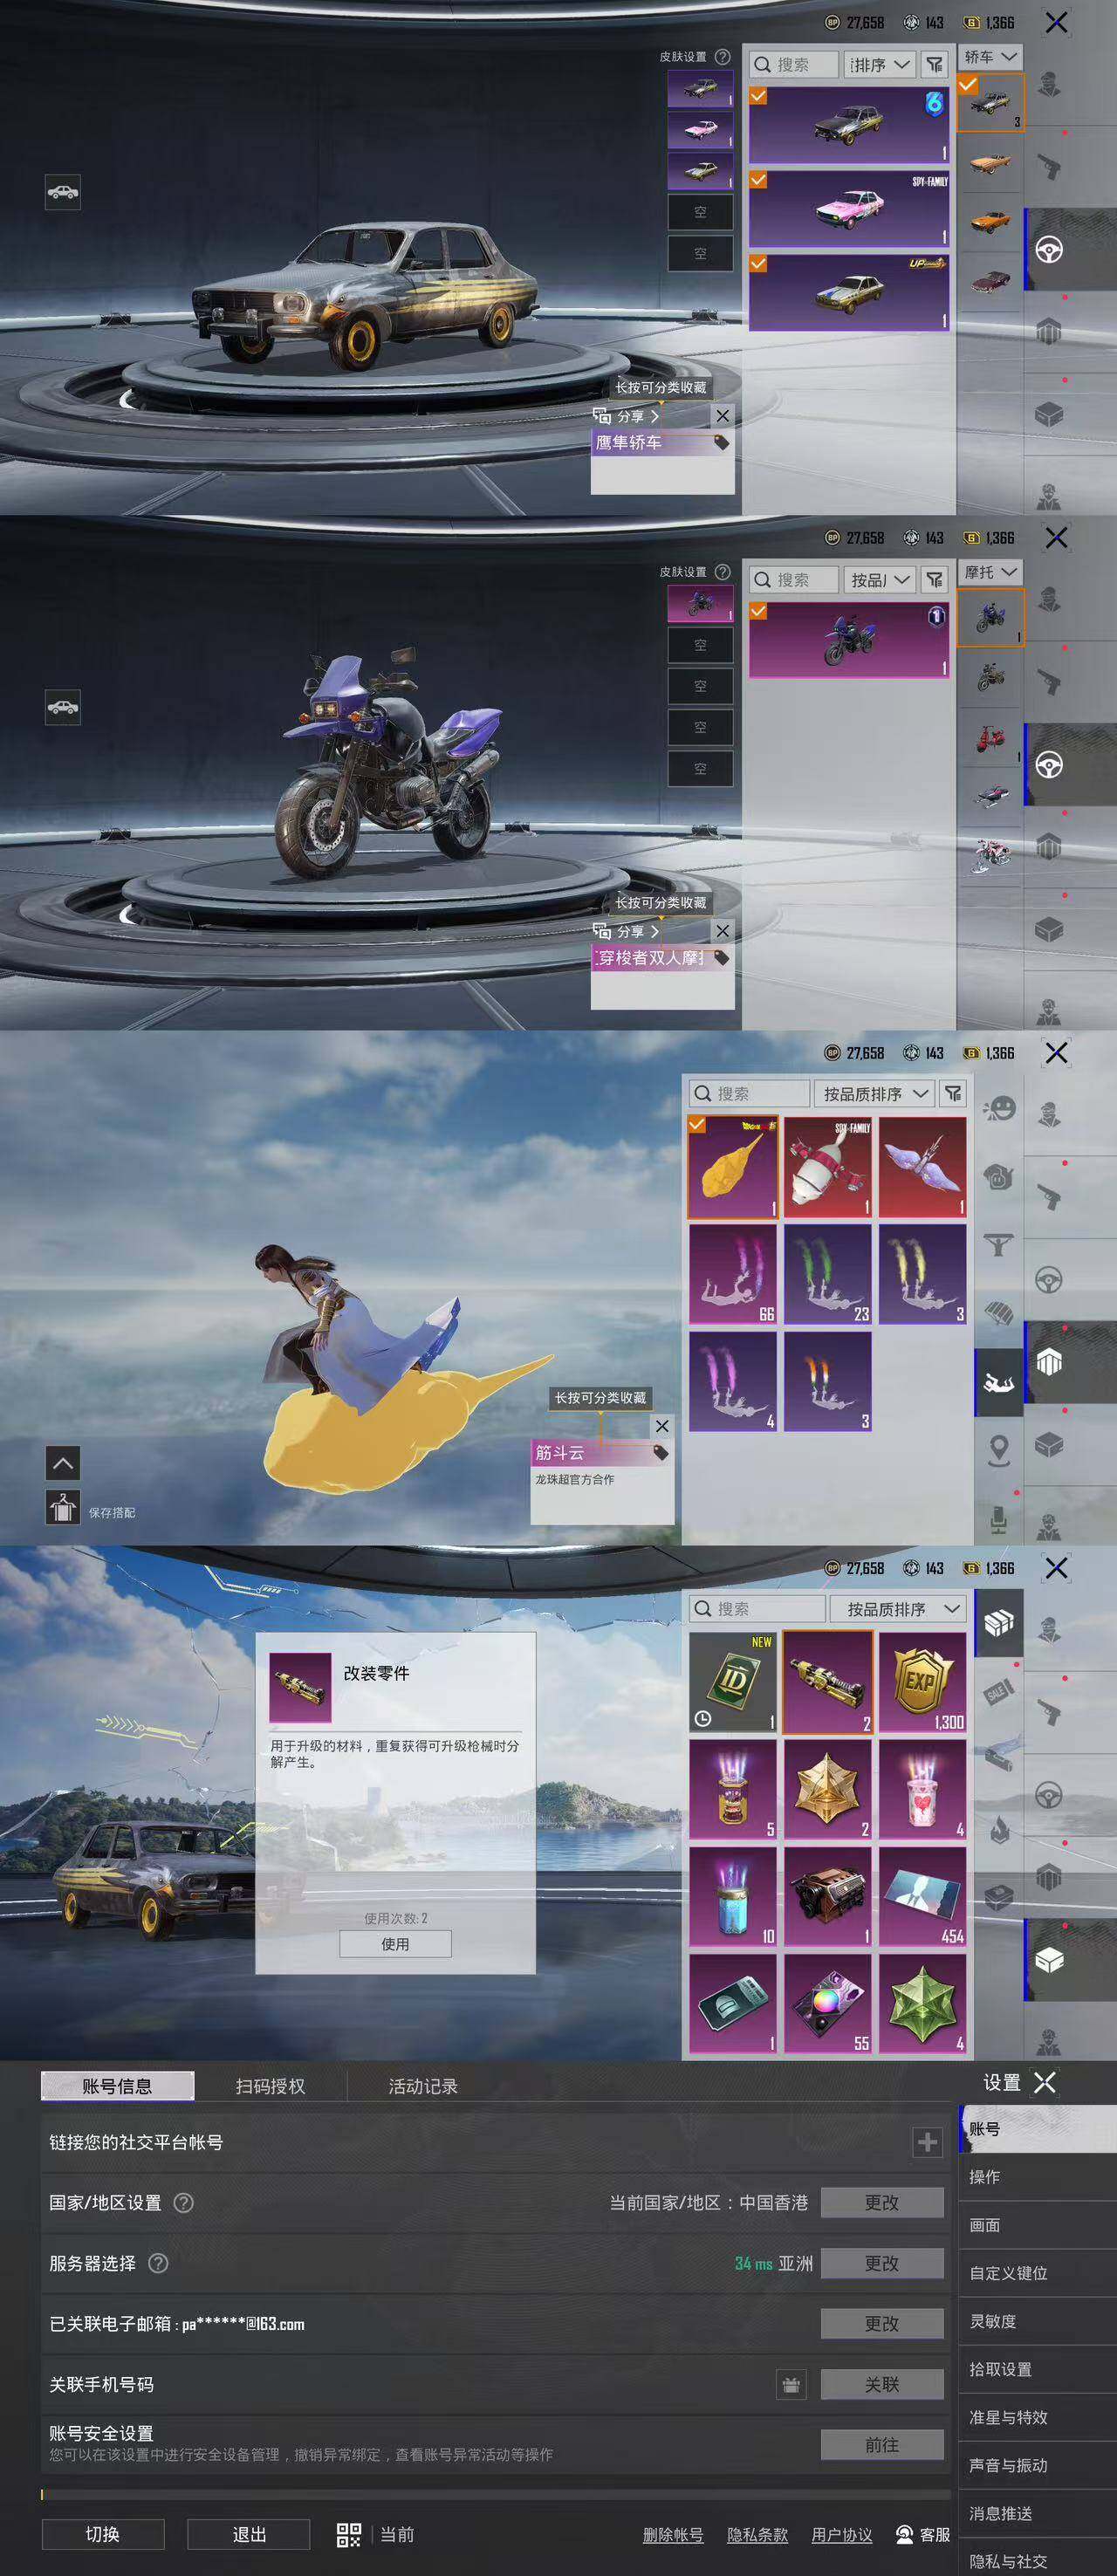Click the gift icon beside 关联手机号码

coord(791,2385)
